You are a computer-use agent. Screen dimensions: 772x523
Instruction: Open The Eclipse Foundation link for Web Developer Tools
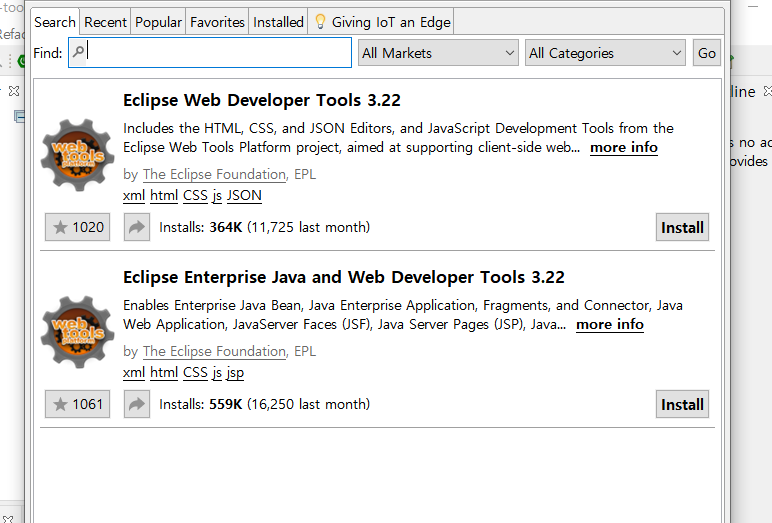pos(215,174)
